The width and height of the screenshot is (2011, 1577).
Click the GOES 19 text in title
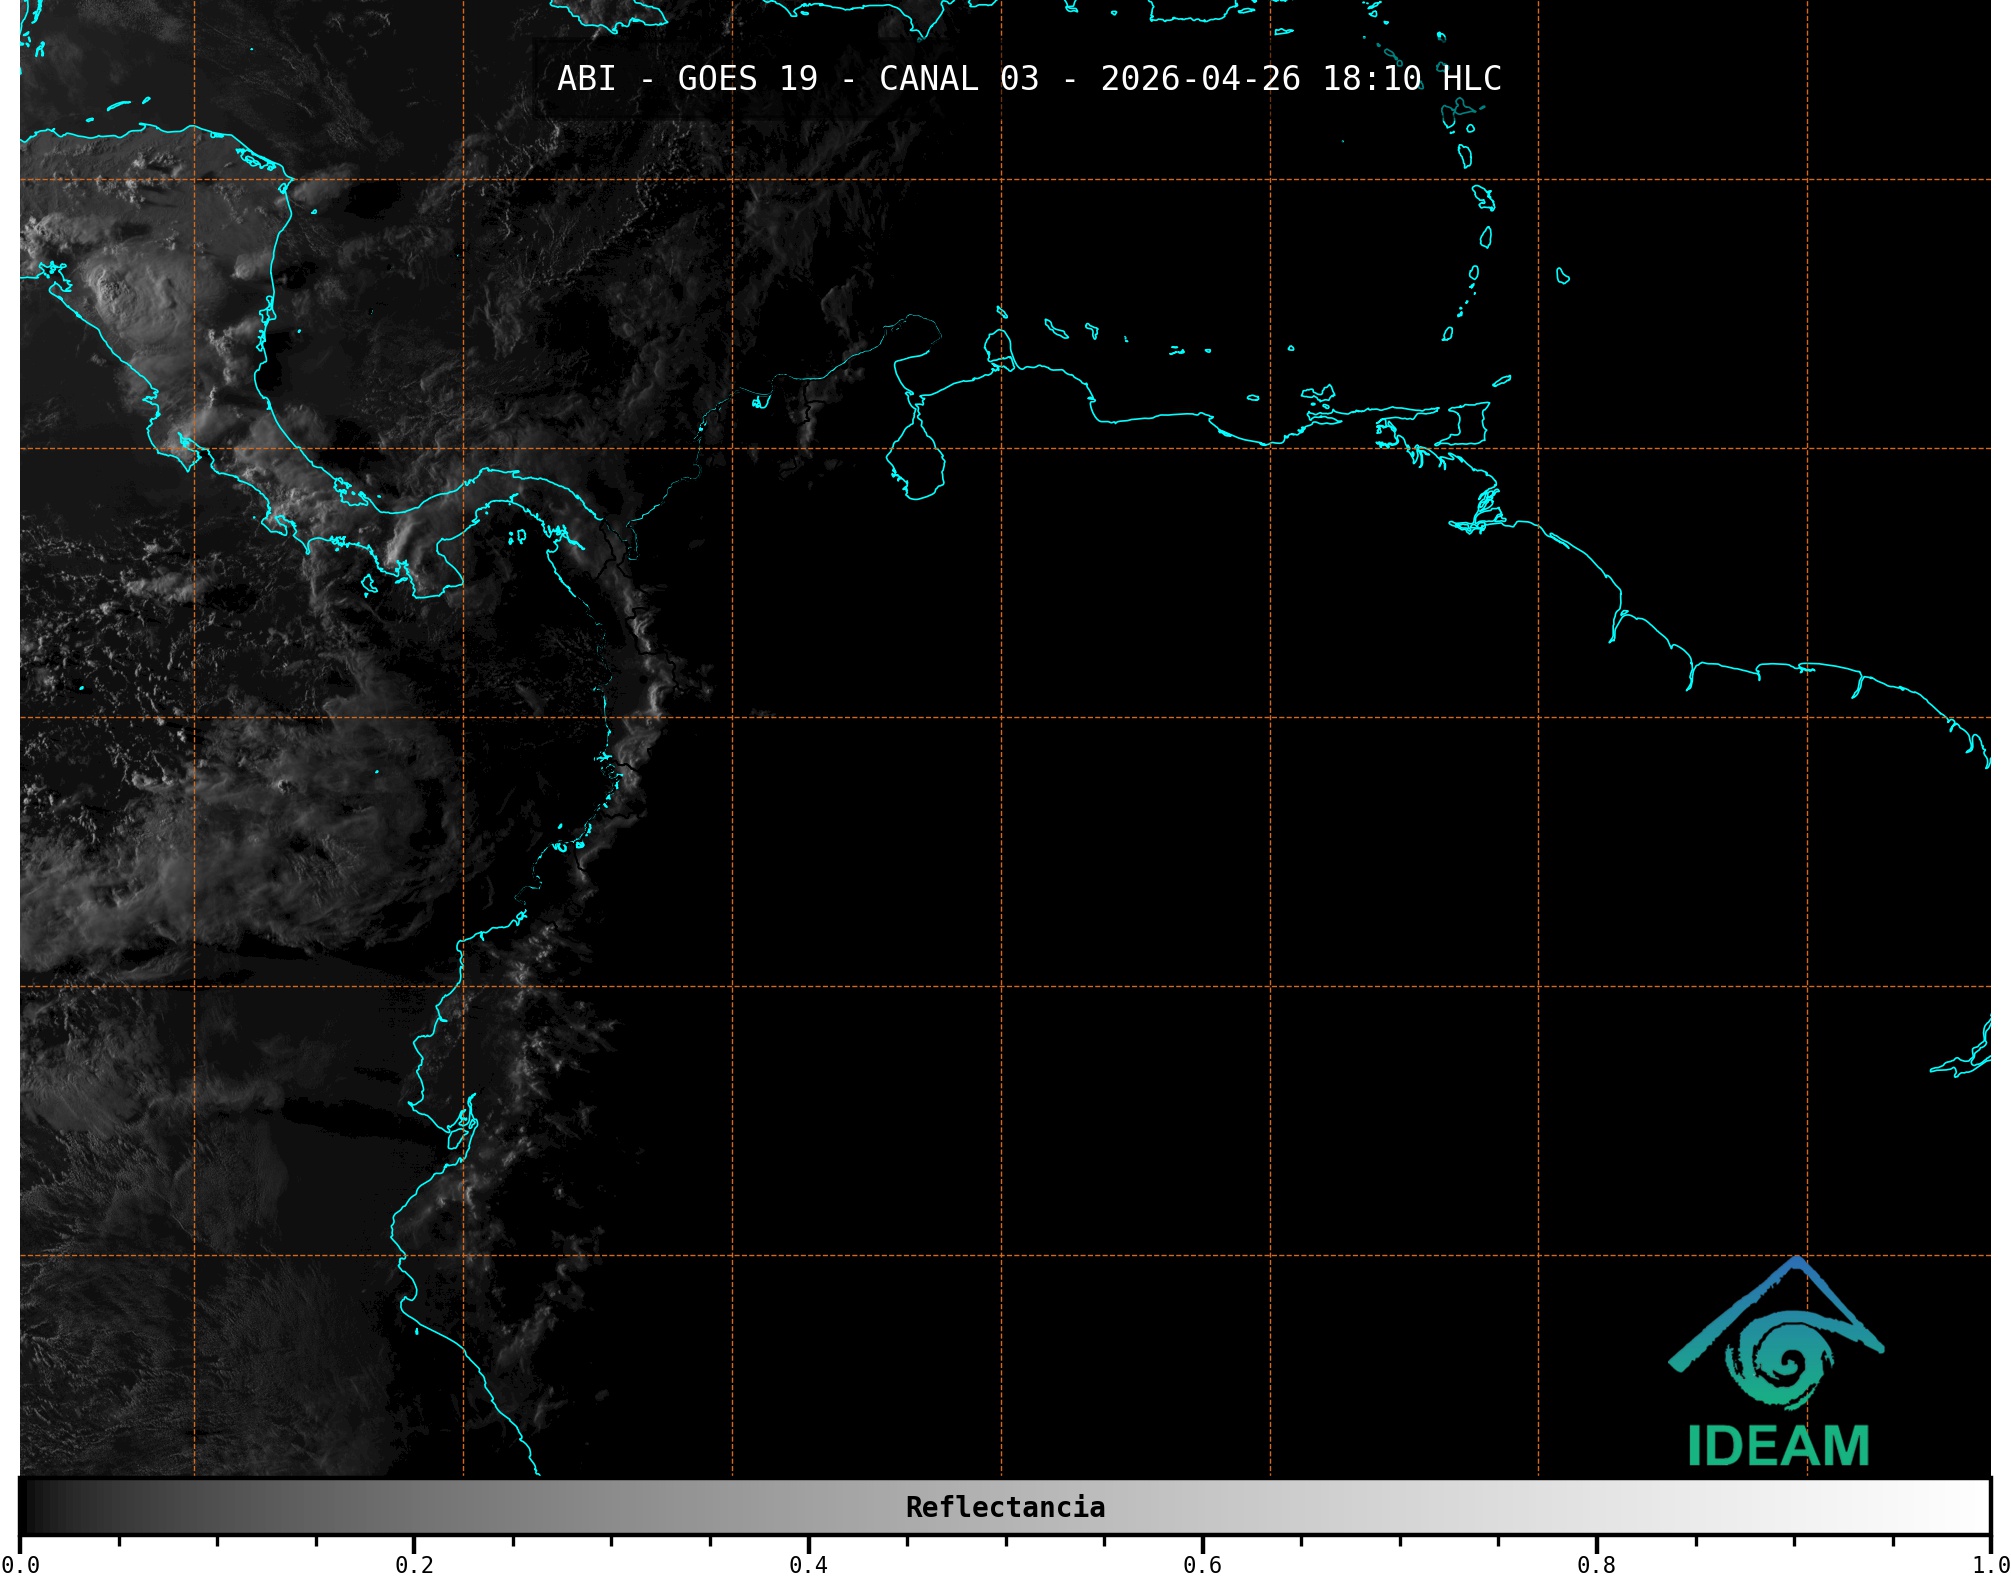coord(747,79)
